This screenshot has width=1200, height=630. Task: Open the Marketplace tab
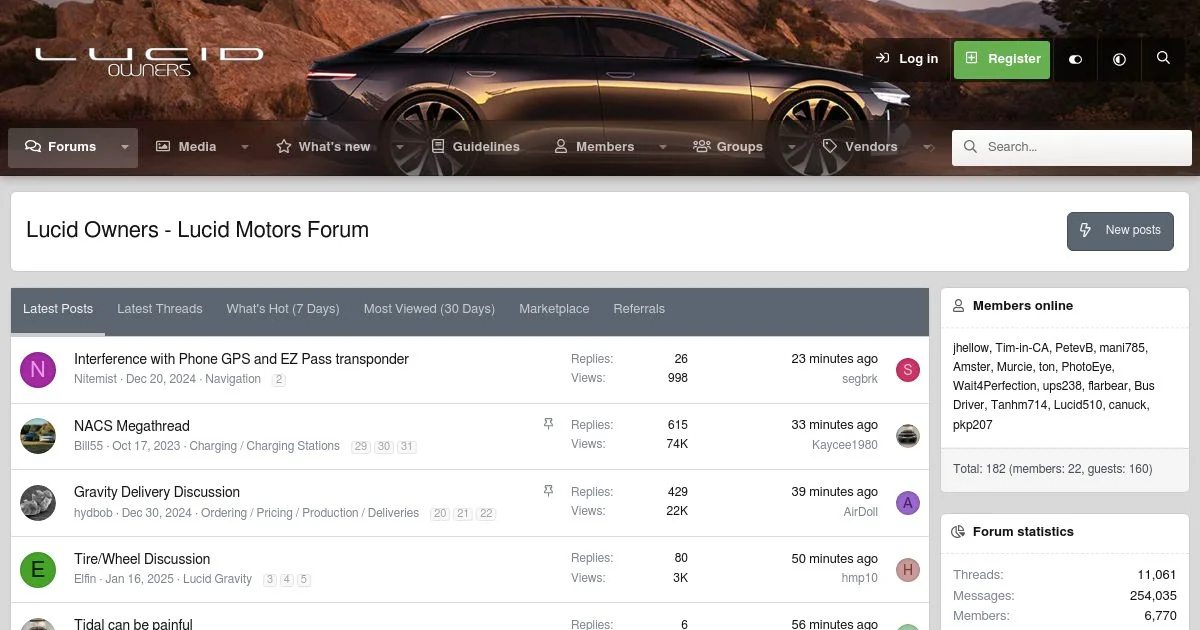554,309
